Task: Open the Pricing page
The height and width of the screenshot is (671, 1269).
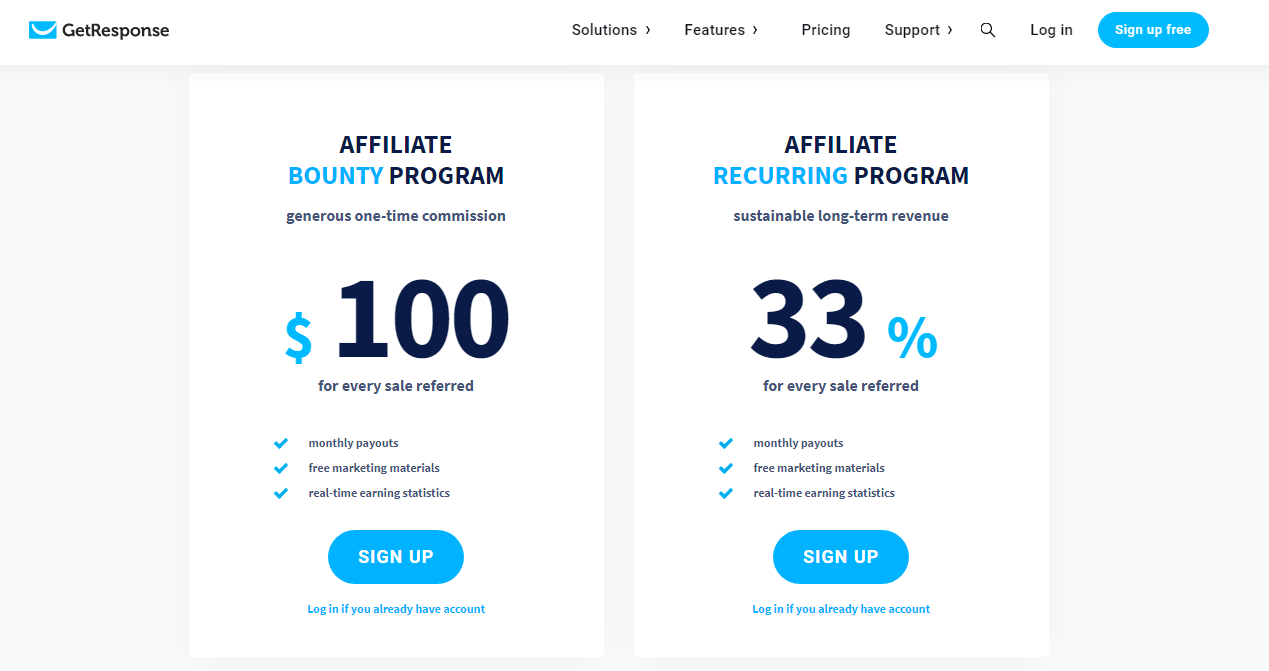Action: click(x=826, y=30)
